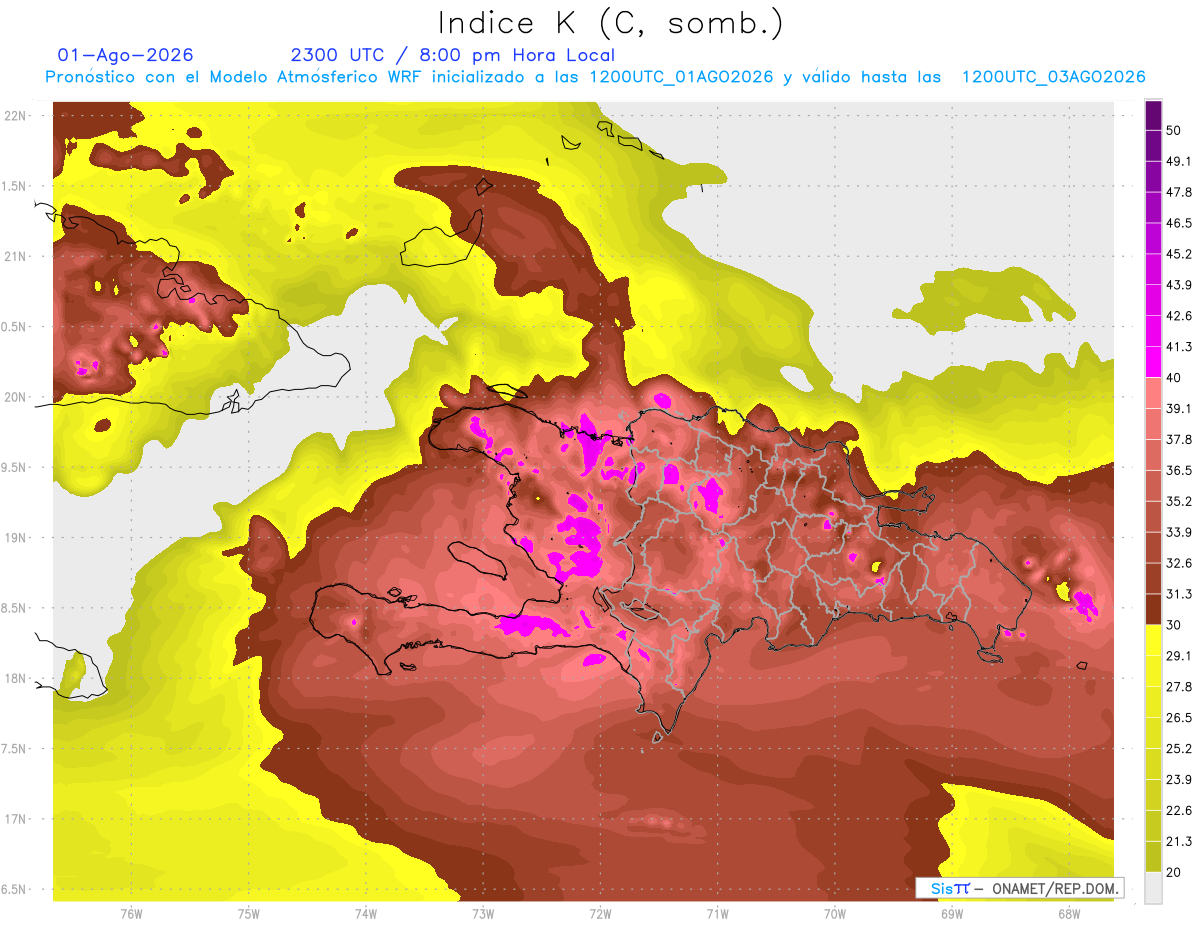Click the colorbar value '41.3'

[1178, 347]
